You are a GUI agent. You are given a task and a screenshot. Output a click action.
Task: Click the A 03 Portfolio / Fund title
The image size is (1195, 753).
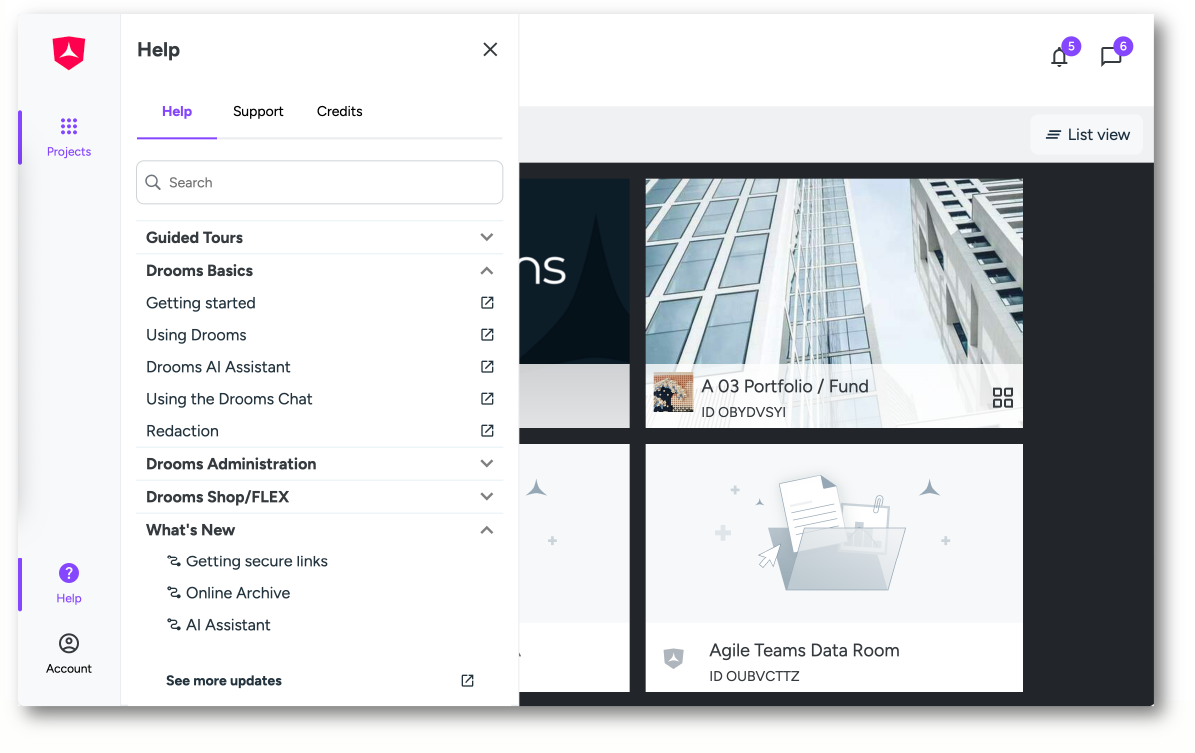tap(785, 386)
